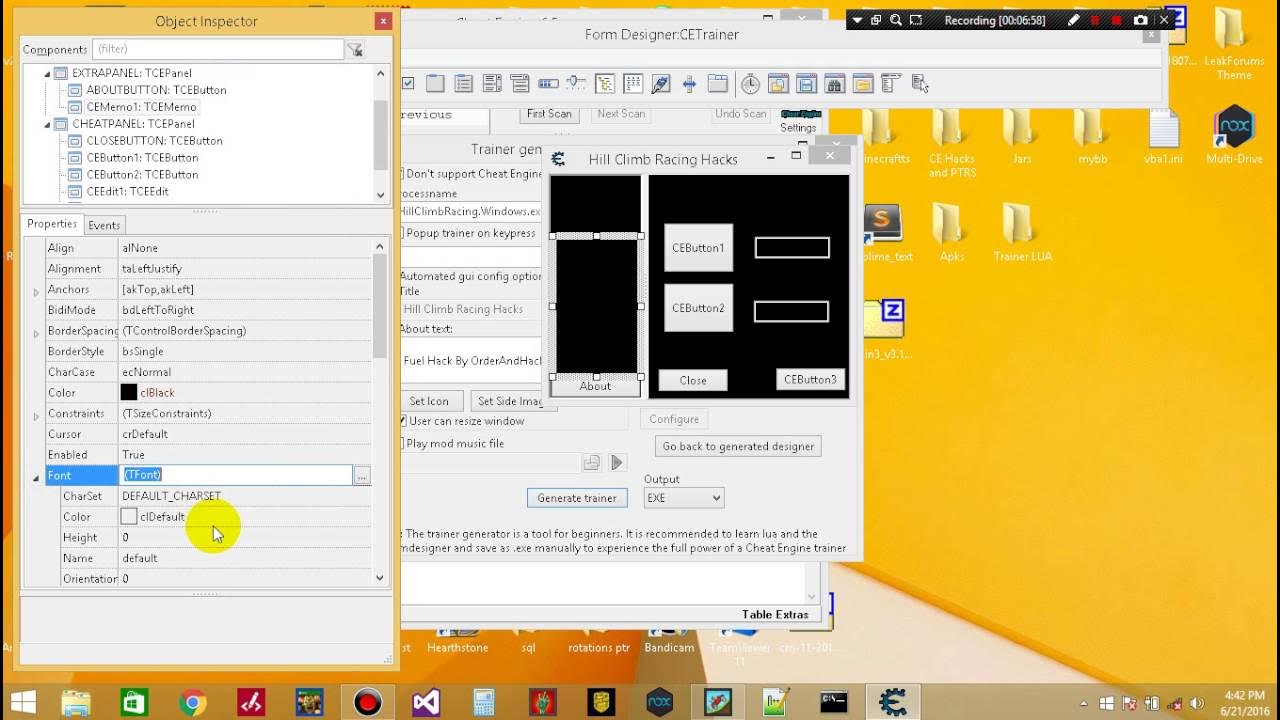Click the Bandicam magnifier icon
Screen dimensions: 1280x720
896,20
